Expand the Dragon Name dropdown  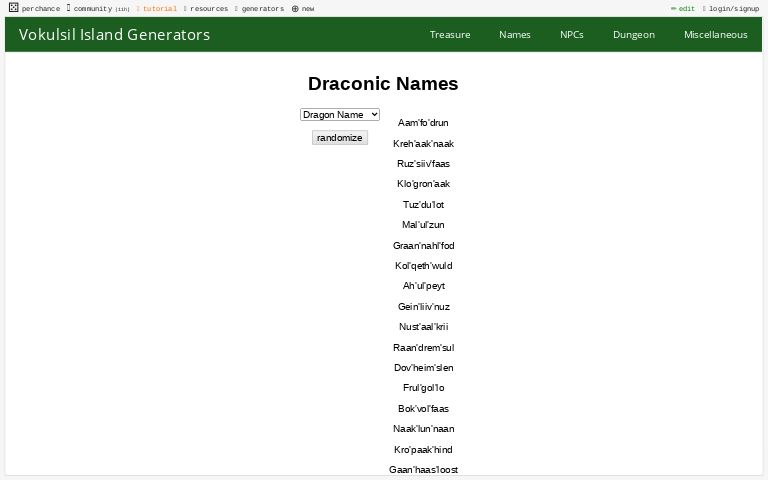coord(340,115)
